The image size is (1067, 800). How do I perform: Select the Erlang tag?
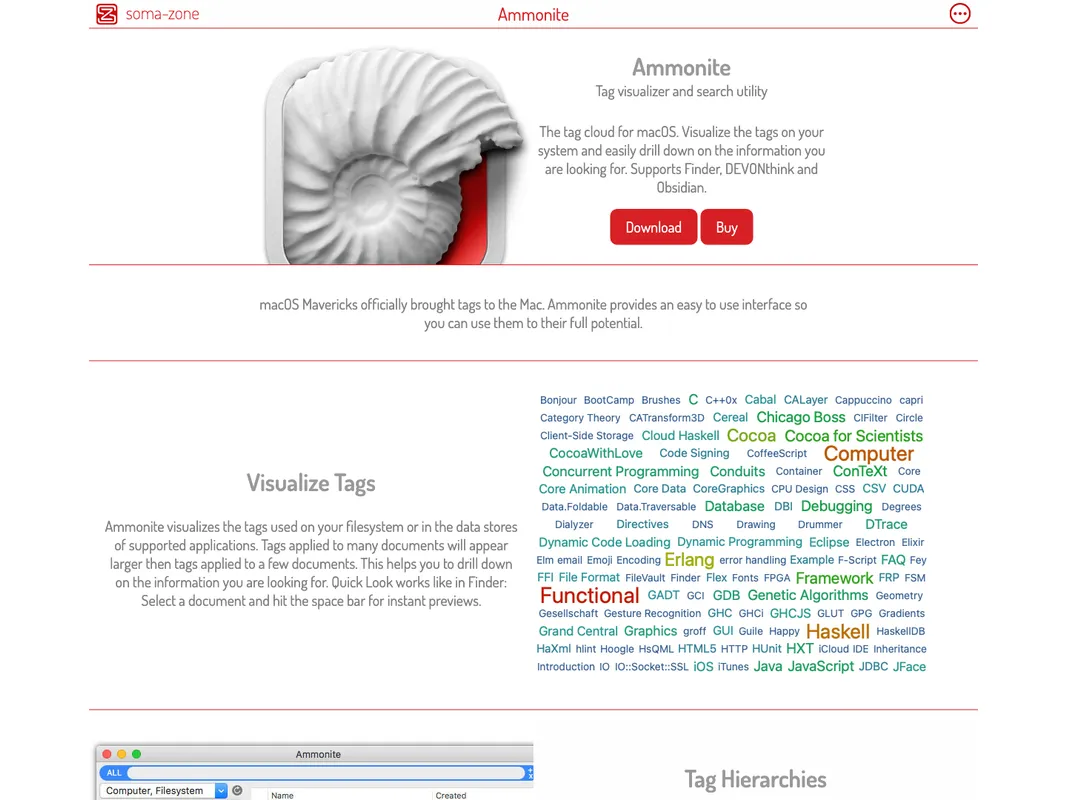point(689,560)
